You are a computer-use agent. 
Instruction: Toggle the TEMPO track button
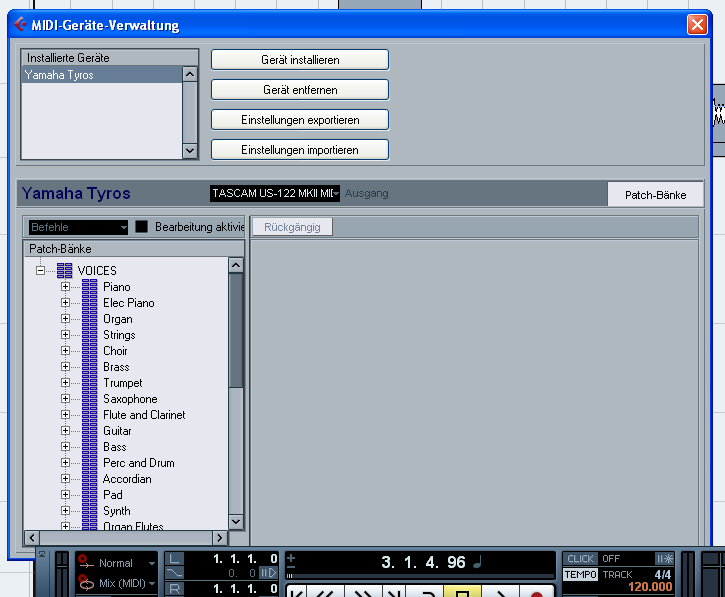point(580,574)
